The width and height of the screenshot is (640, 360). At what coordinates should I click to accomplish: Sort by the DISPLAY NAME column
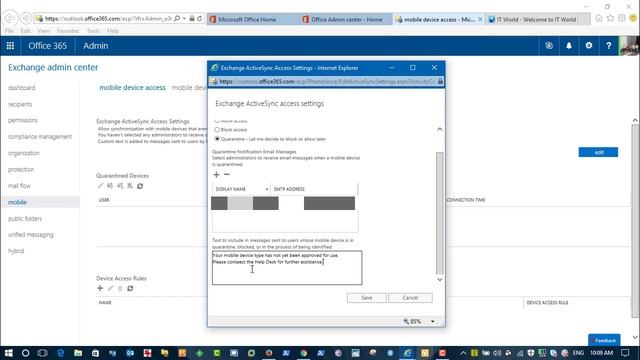[x=241, y=189]
